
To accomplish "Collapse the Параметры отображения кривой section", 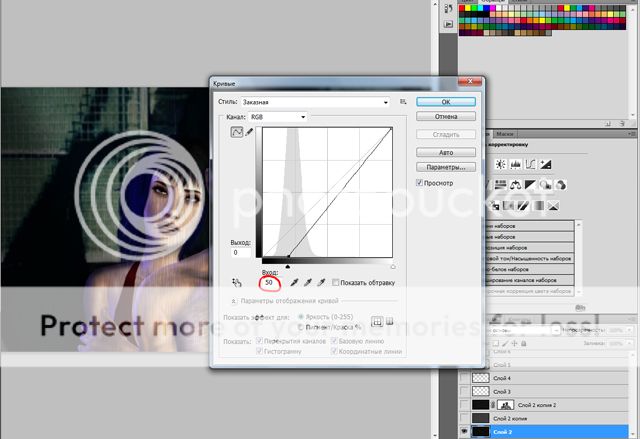I will (234, 300).
